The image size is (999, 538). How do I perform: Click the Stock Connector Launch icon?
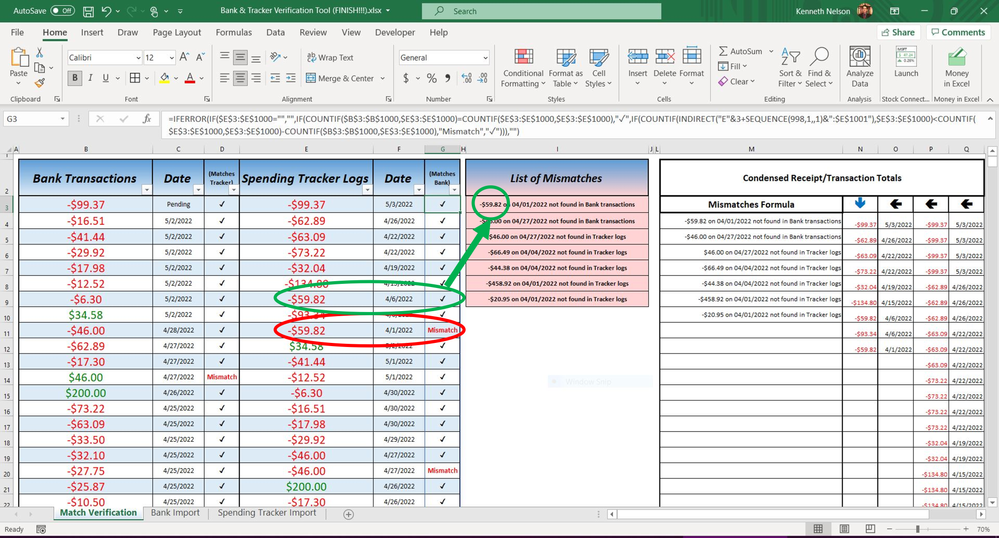[906, 57]
